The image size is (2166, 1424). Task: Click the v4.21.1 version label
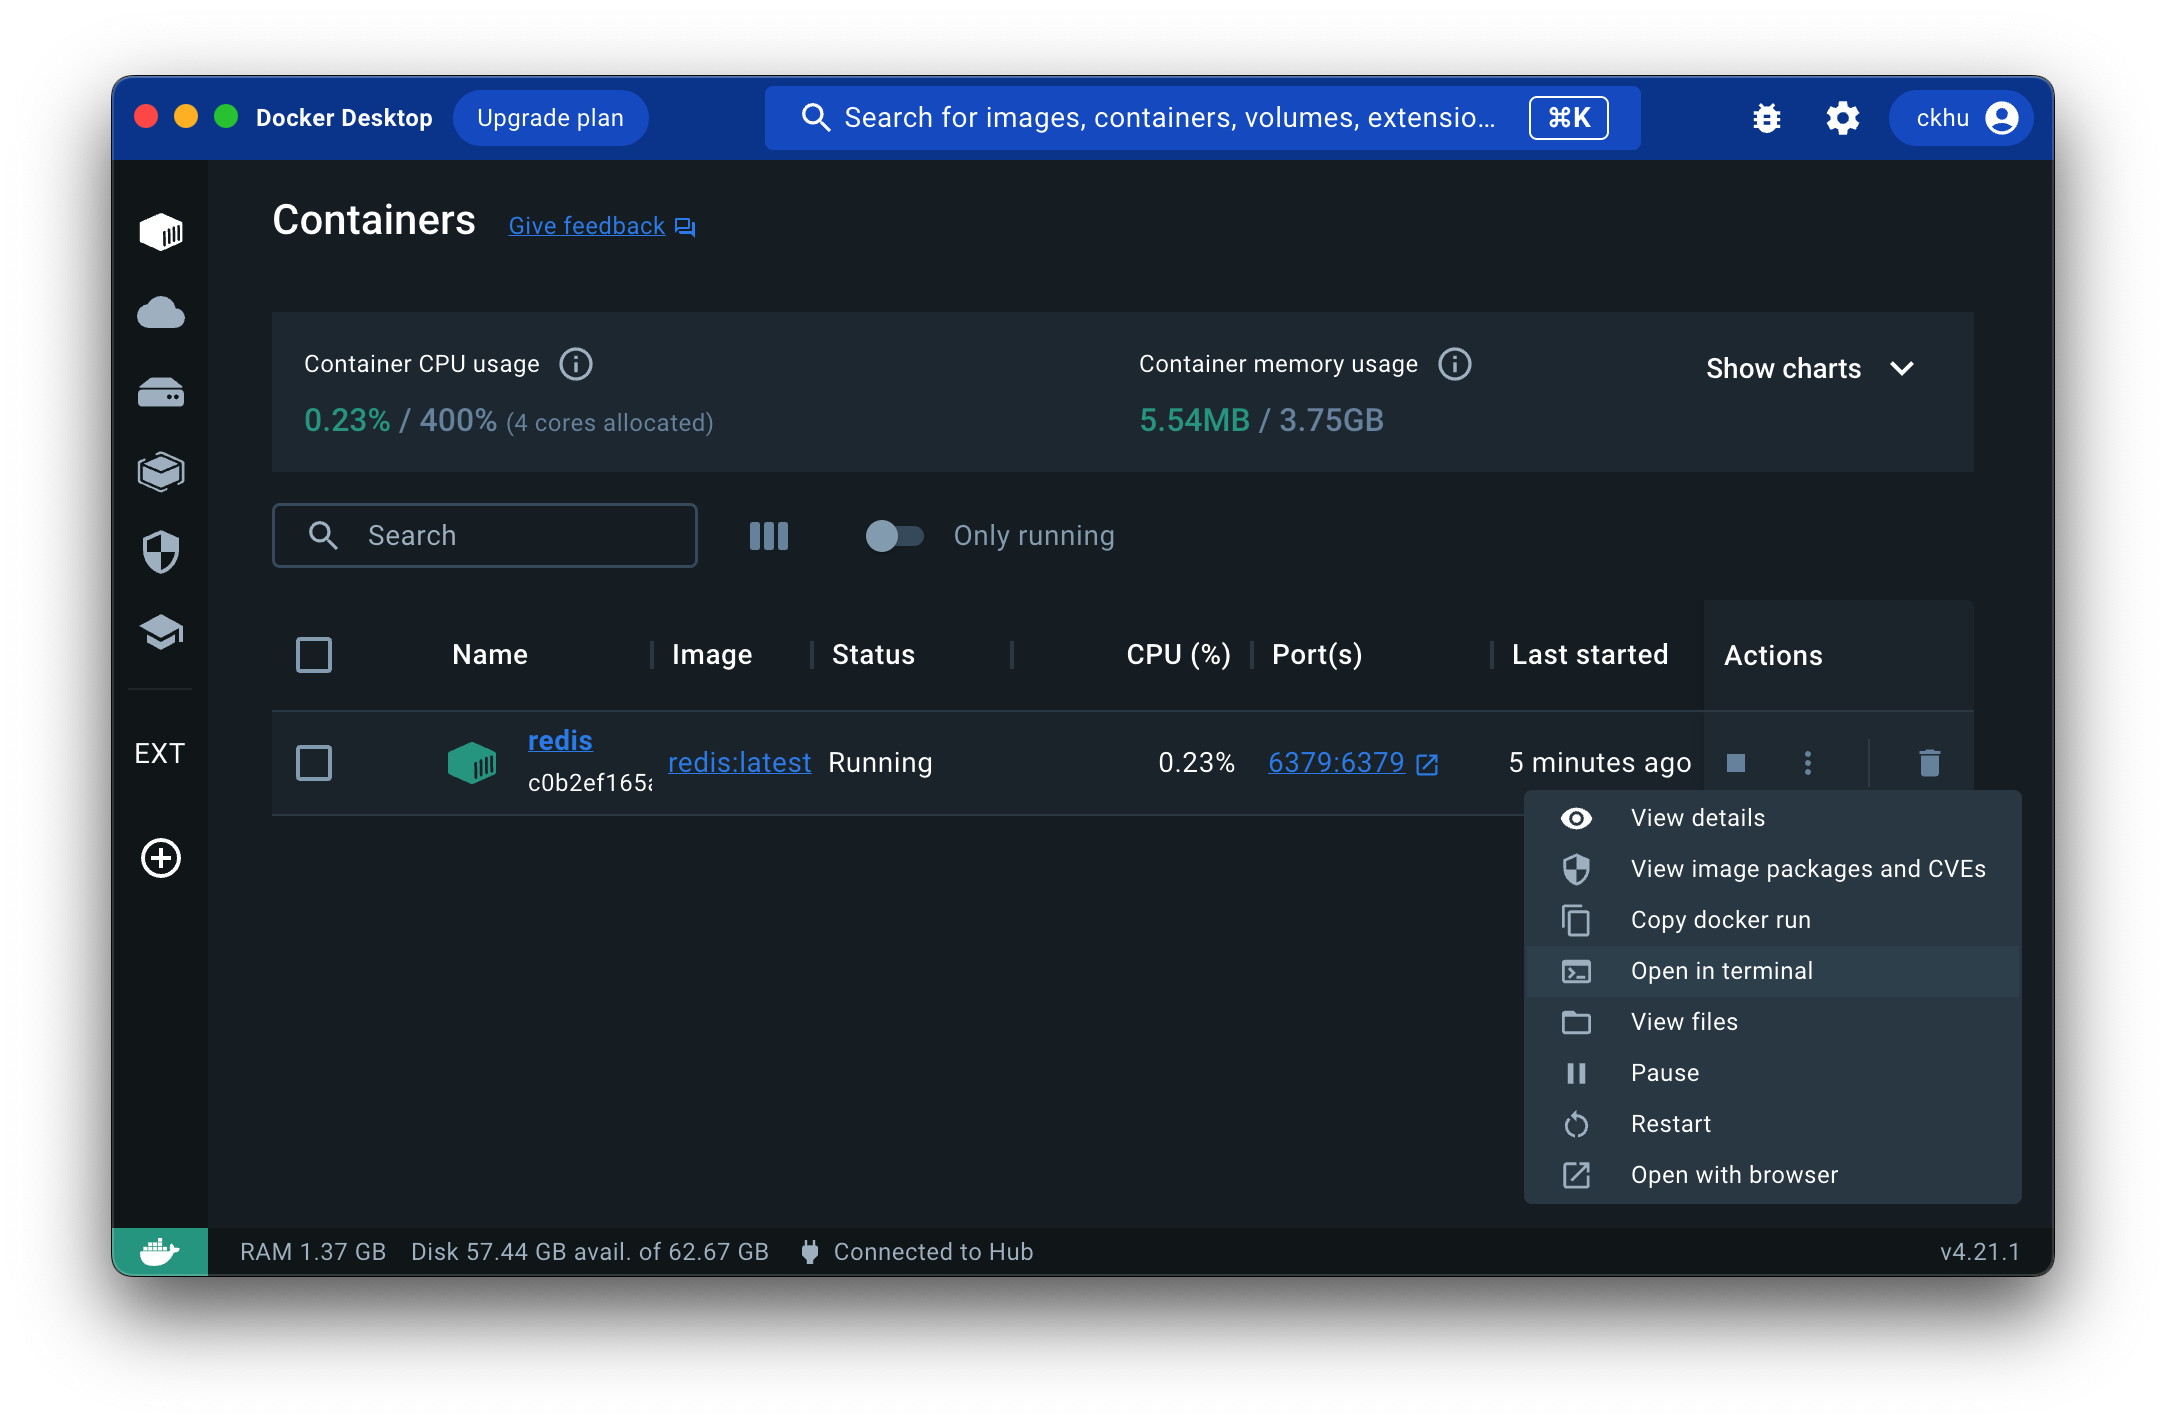1980,1252
